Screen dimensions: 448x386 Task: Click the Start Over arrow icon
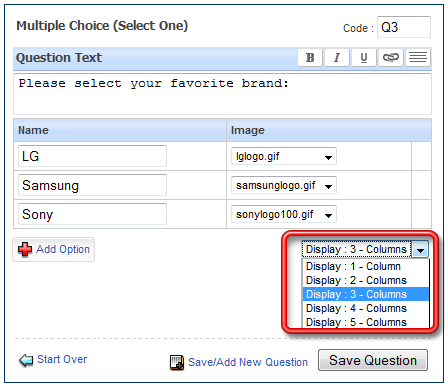(26, 360)
